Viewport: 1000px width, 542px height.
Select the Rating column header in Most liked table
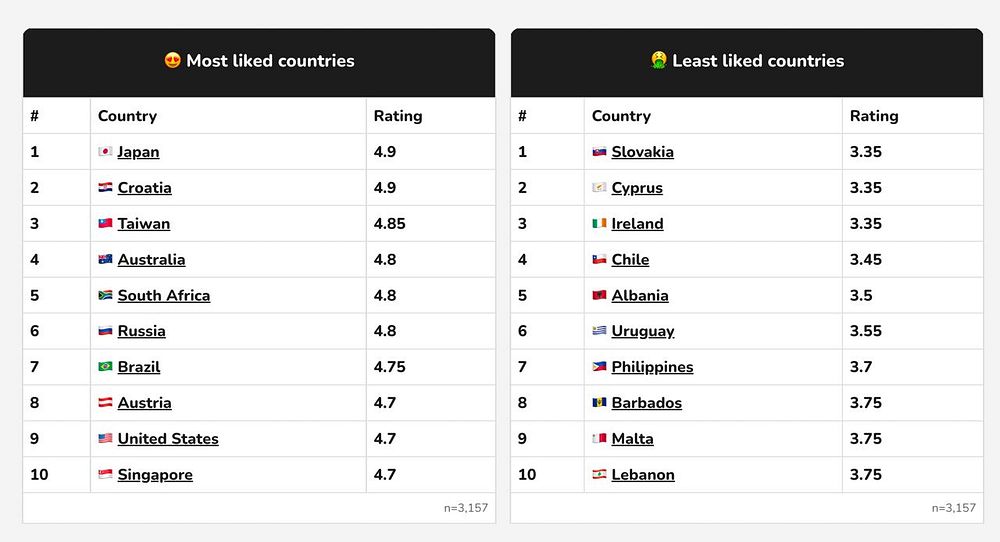pos(398,115)
